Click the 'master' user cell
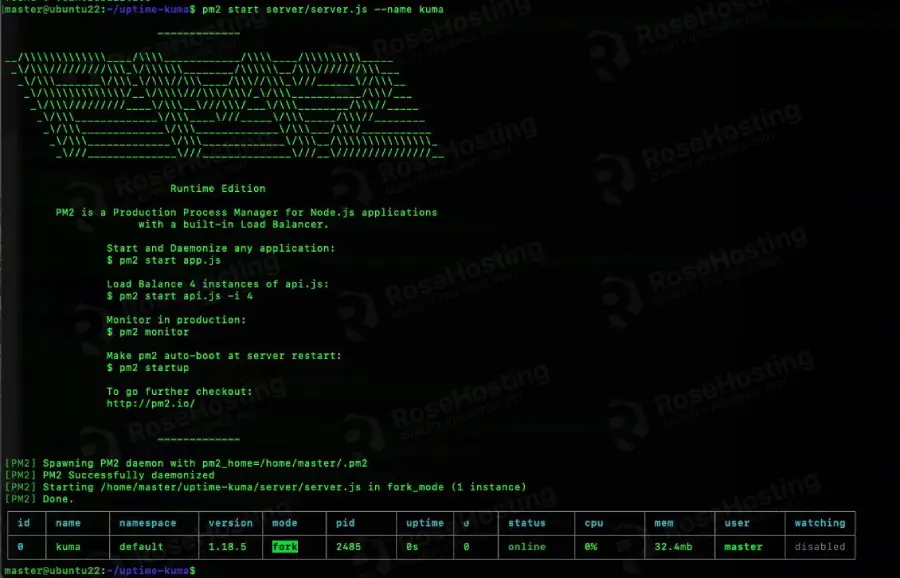 point(743,547)
